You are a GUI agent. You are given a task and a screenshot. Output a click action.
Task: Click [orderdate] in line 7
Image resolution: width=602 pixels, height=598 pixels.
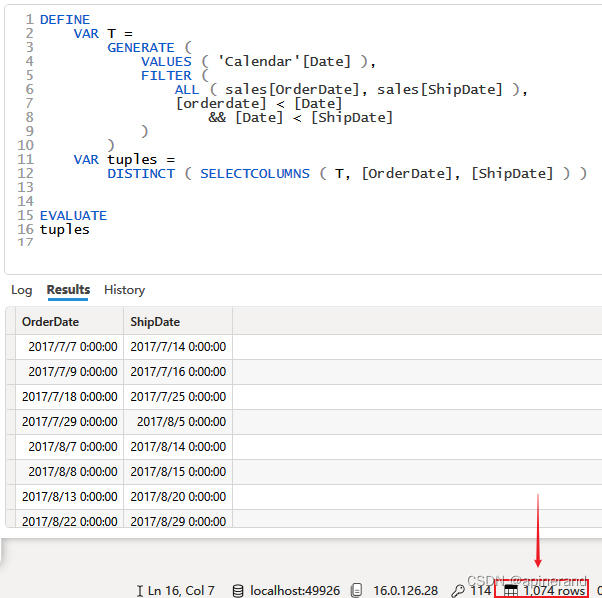click(x=221, y=104)
